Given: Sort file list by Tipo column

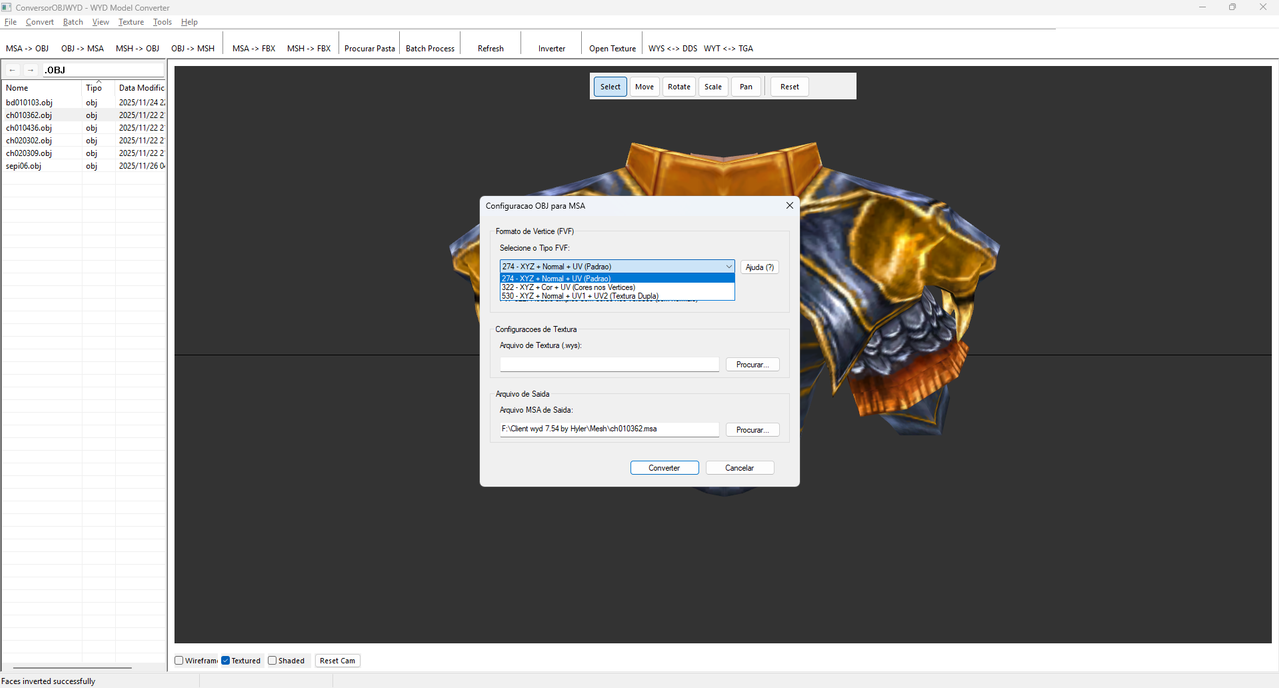Looking at the screenshot, I should (99, 88).
